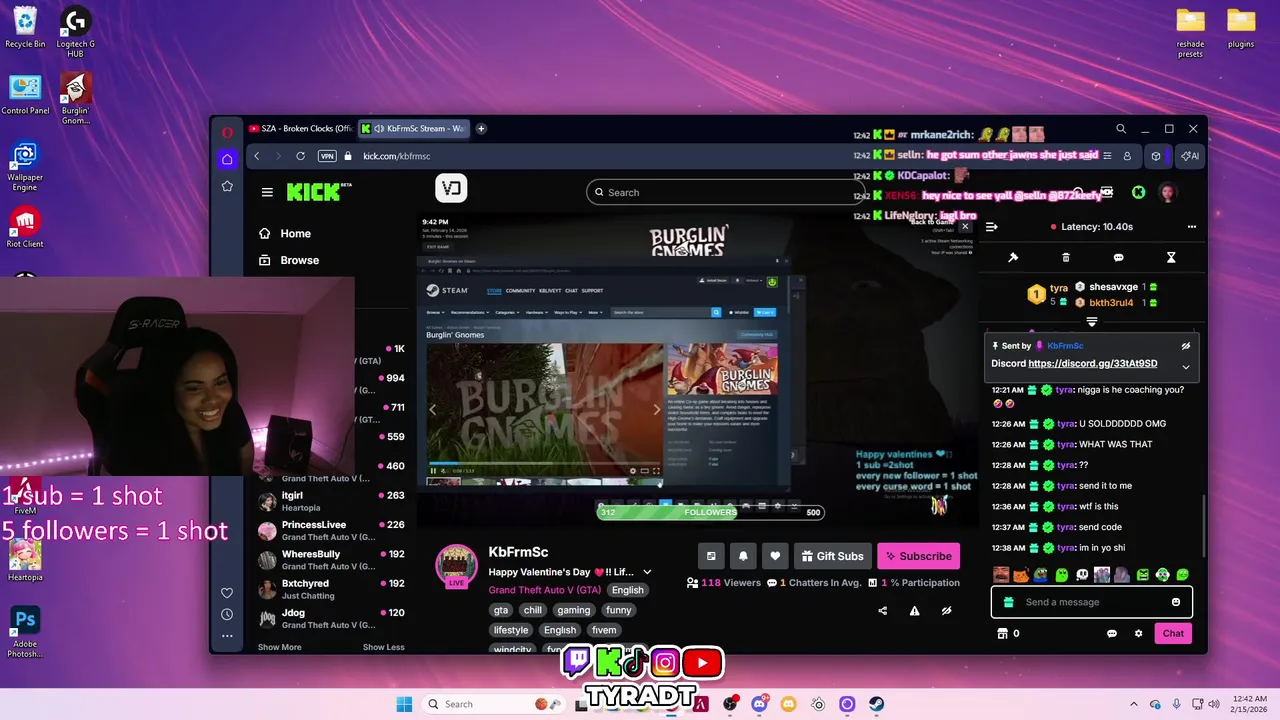Click the chat identity bubble icon near Chat button
Viewport: 1280px width, 720px height.
click(1112, 633)
